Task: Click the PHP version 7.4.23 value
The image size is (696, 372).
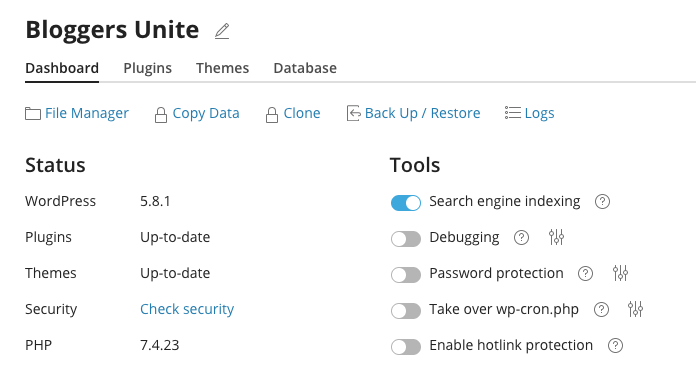Action: (160, 345)
